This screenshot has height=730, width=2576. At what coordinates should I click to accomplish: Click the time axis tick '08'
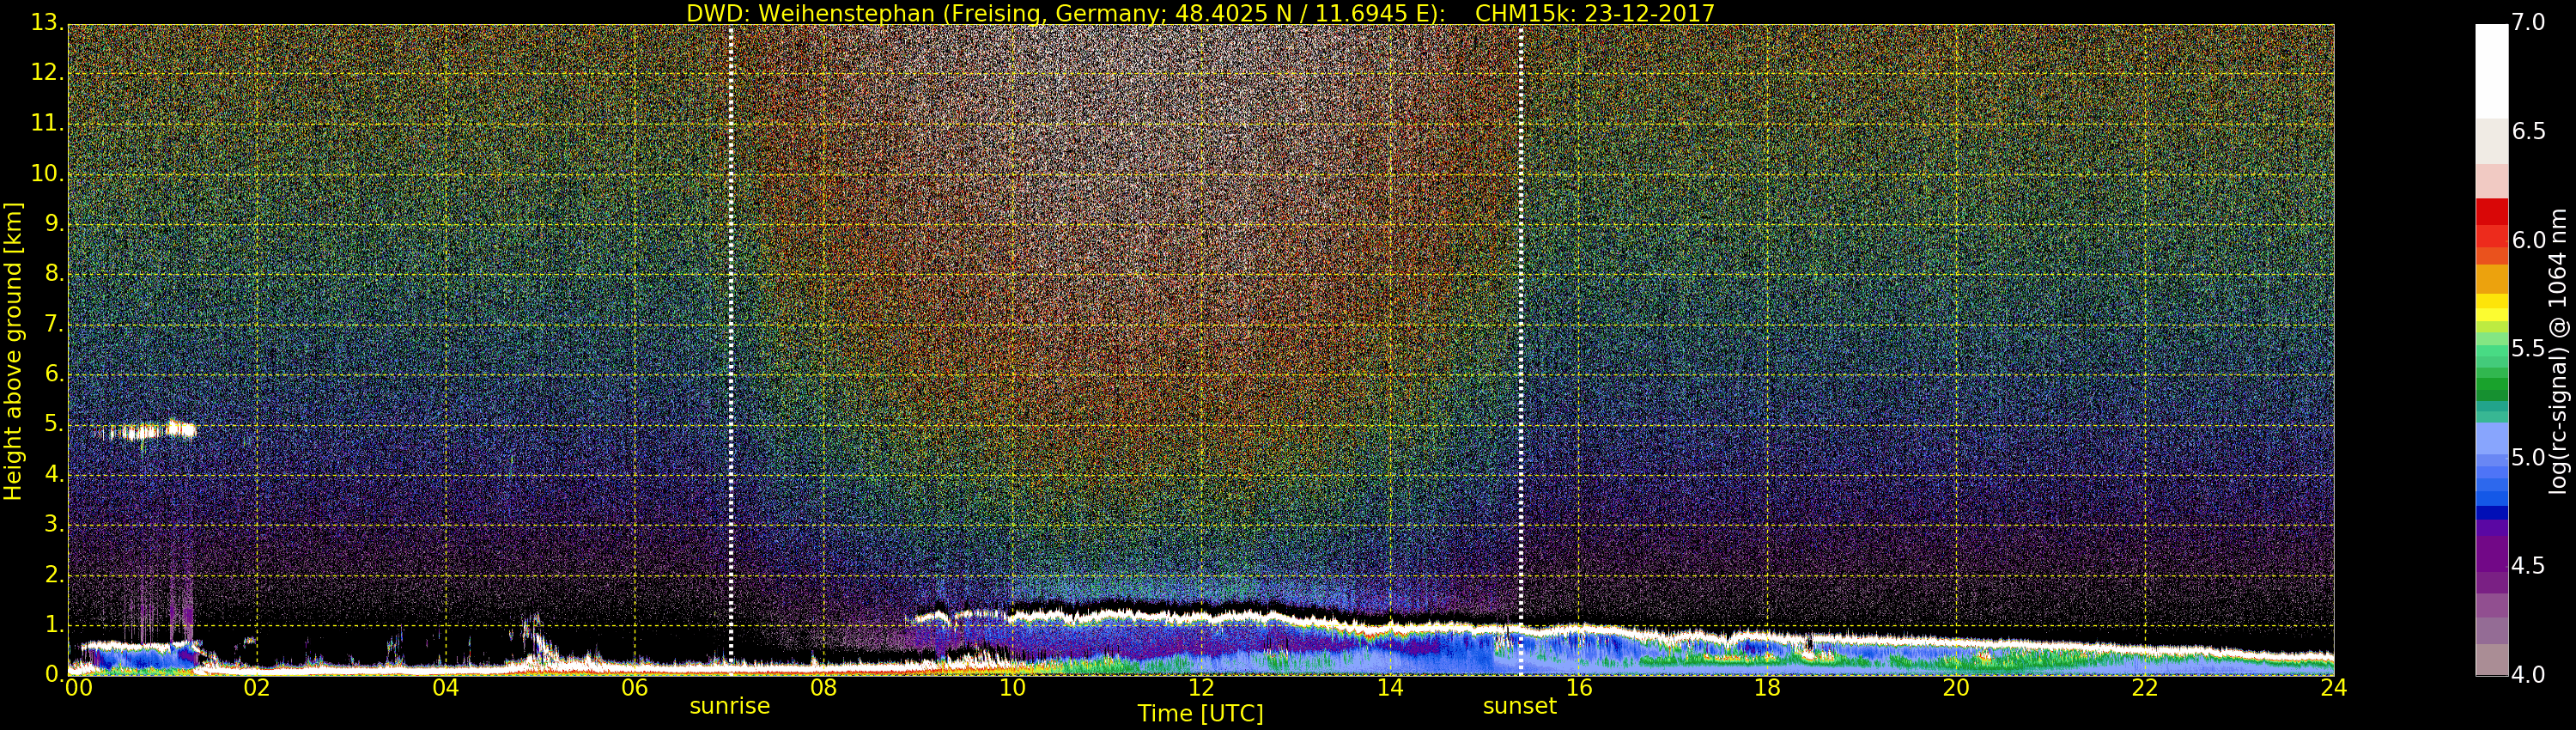click(x=823, y=688)
